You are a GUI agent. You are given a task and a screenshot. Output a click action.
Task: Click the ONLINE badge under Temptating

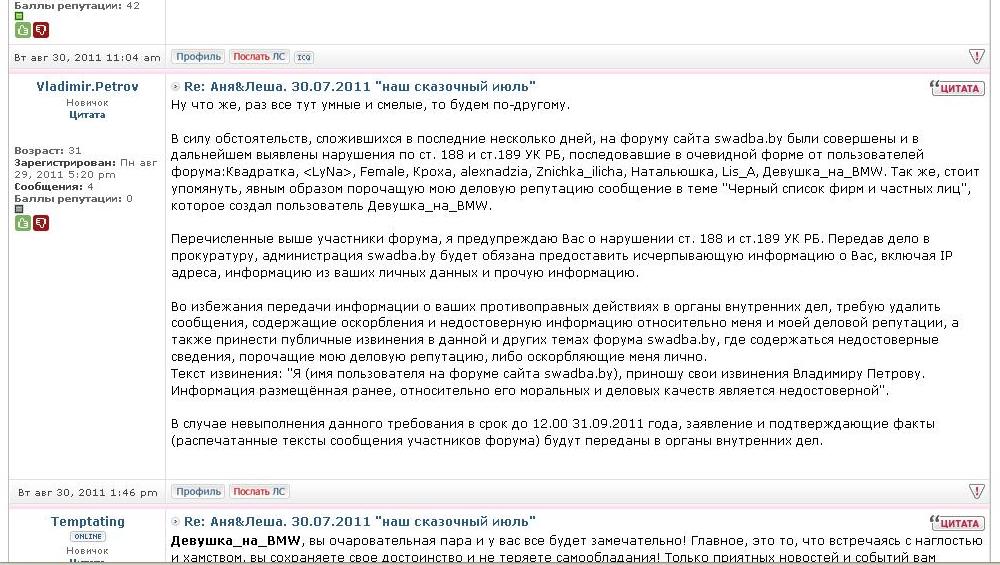point(87,537)
